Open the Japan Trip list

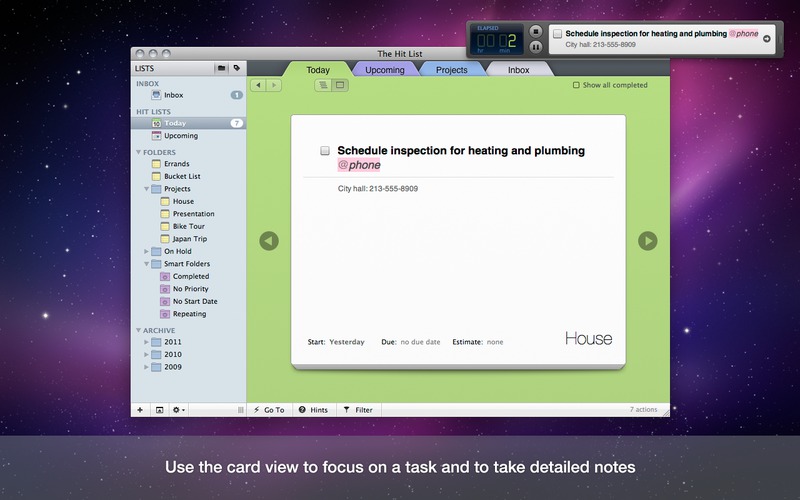click(x=188, y=239)
